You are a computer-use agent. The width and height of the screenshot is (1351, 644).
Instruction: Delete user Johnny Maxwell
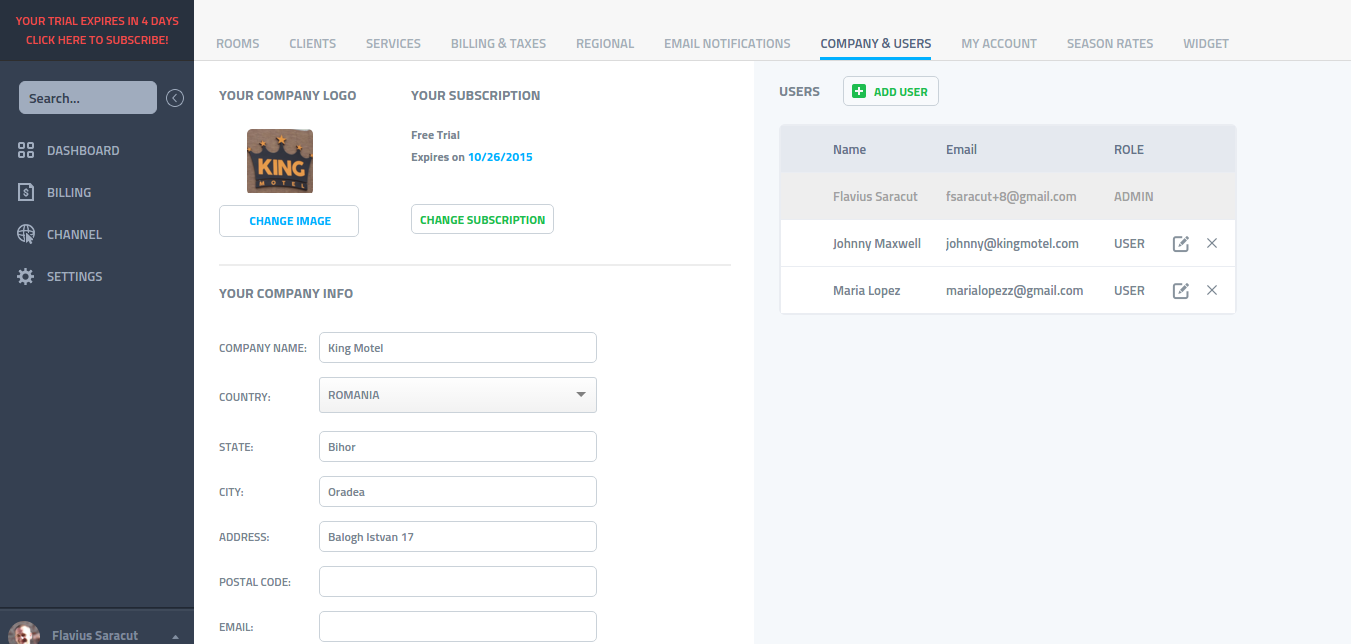pos(1212,244)
